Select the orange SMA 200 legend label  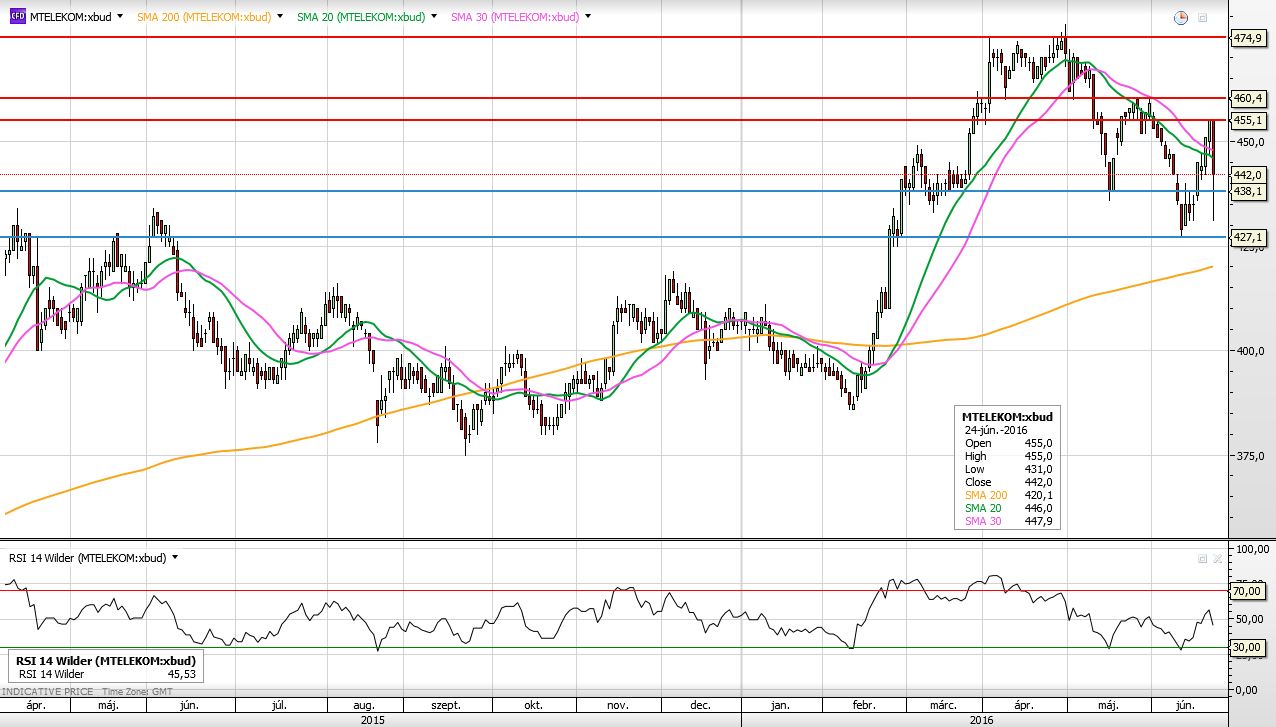[204, 17]
